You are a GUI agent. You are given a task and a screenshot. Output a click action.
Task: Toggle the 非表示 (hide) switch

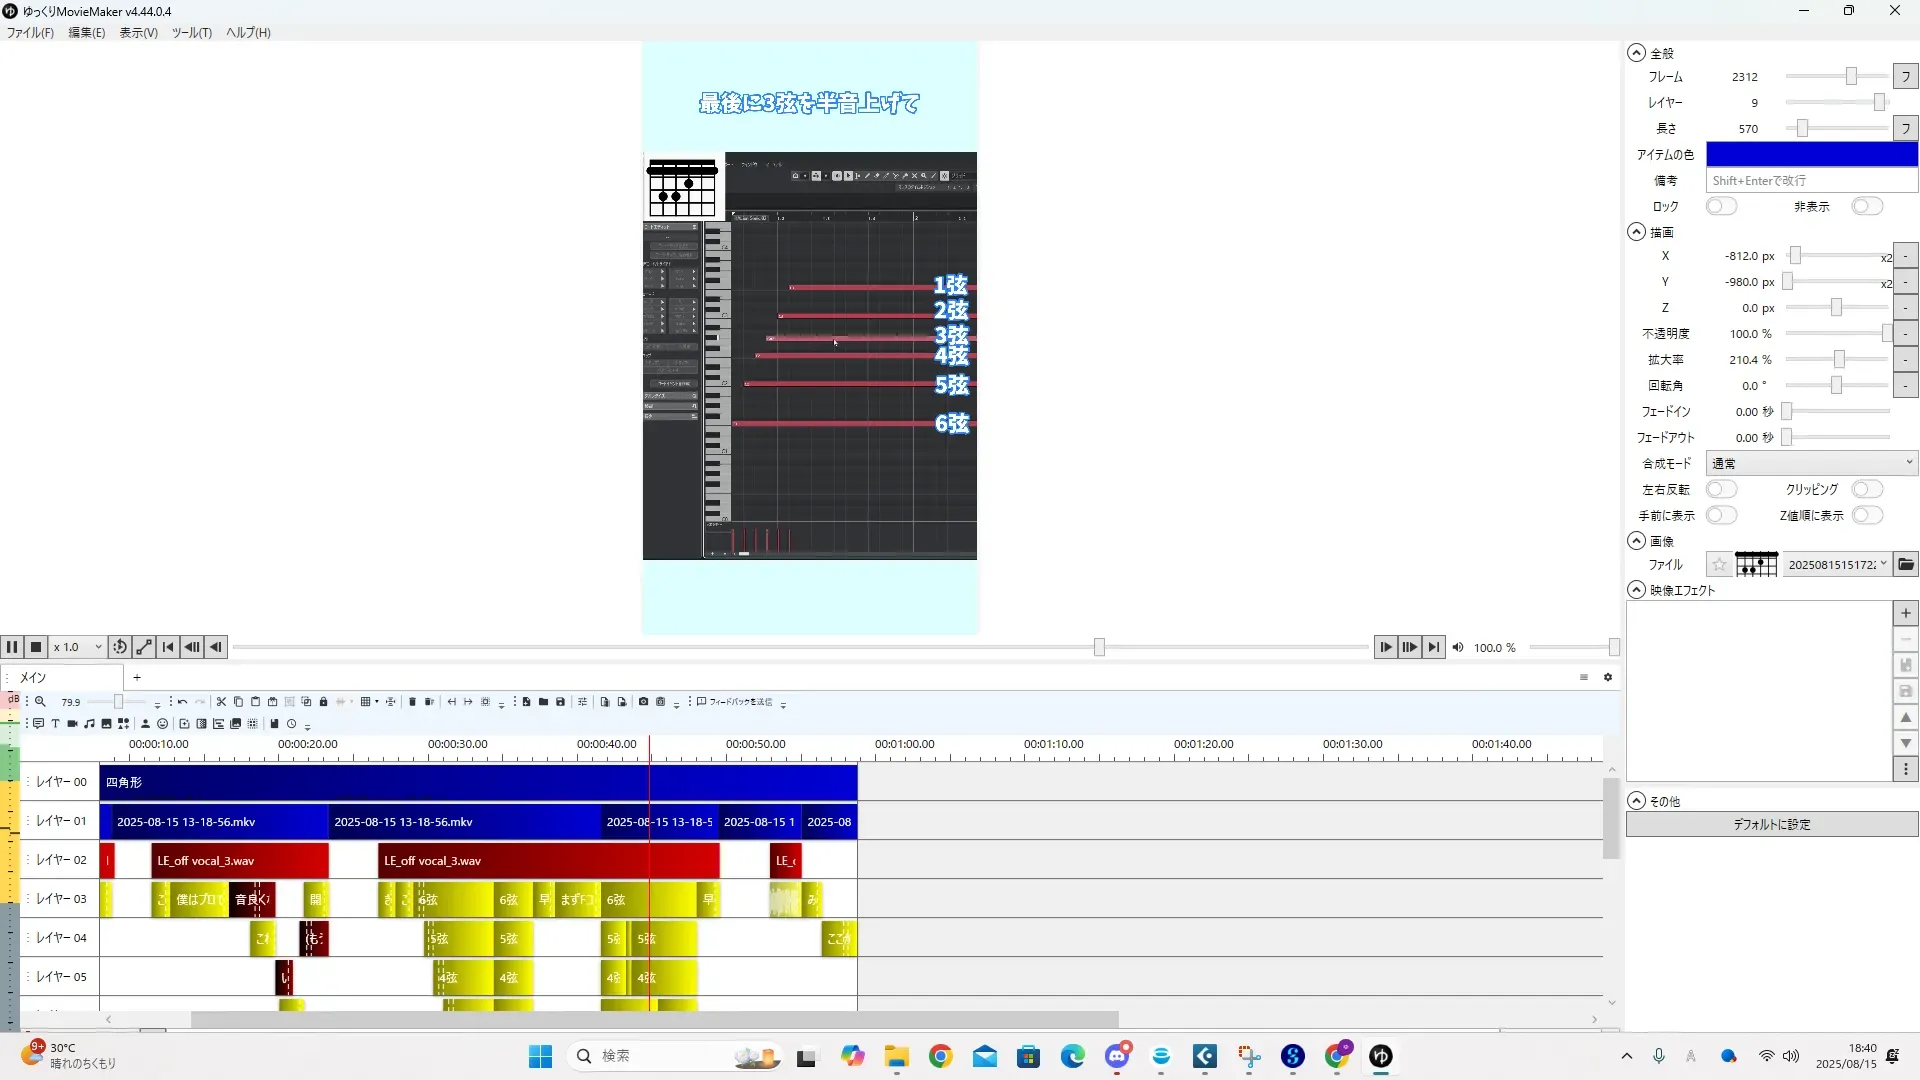click(1866, 206)
